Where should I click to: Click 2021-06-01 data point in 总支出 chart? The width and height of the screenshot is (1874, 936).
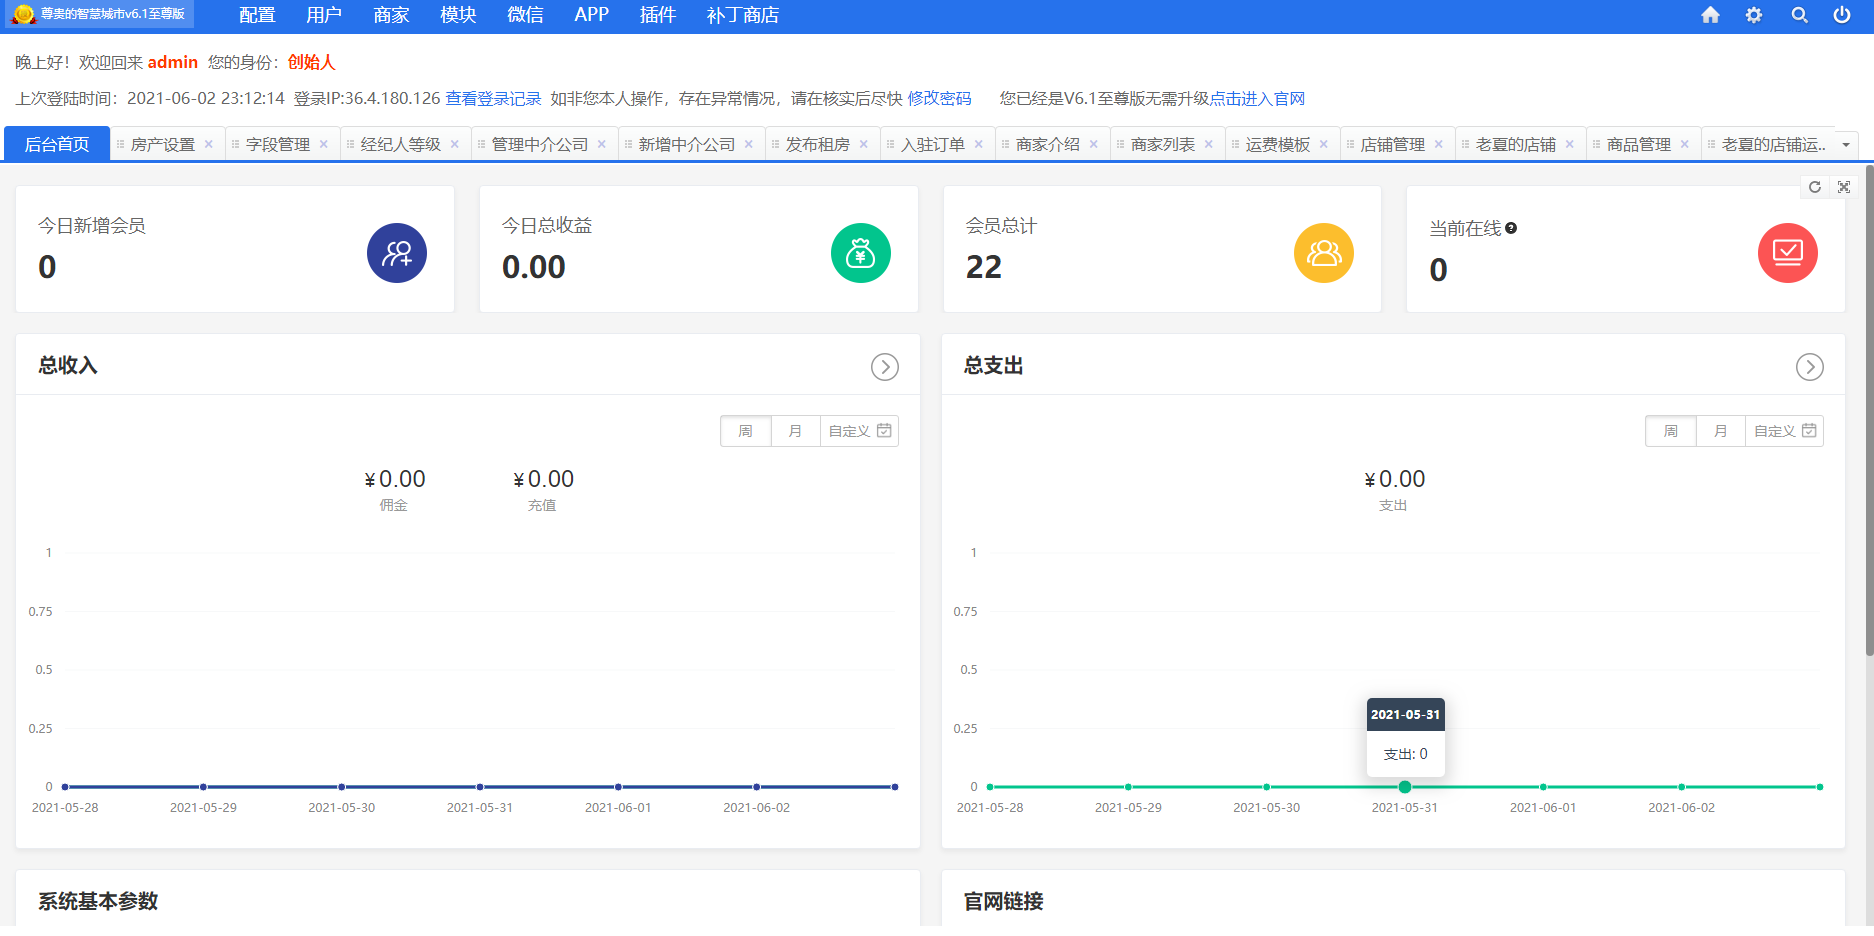[1543, 787]
